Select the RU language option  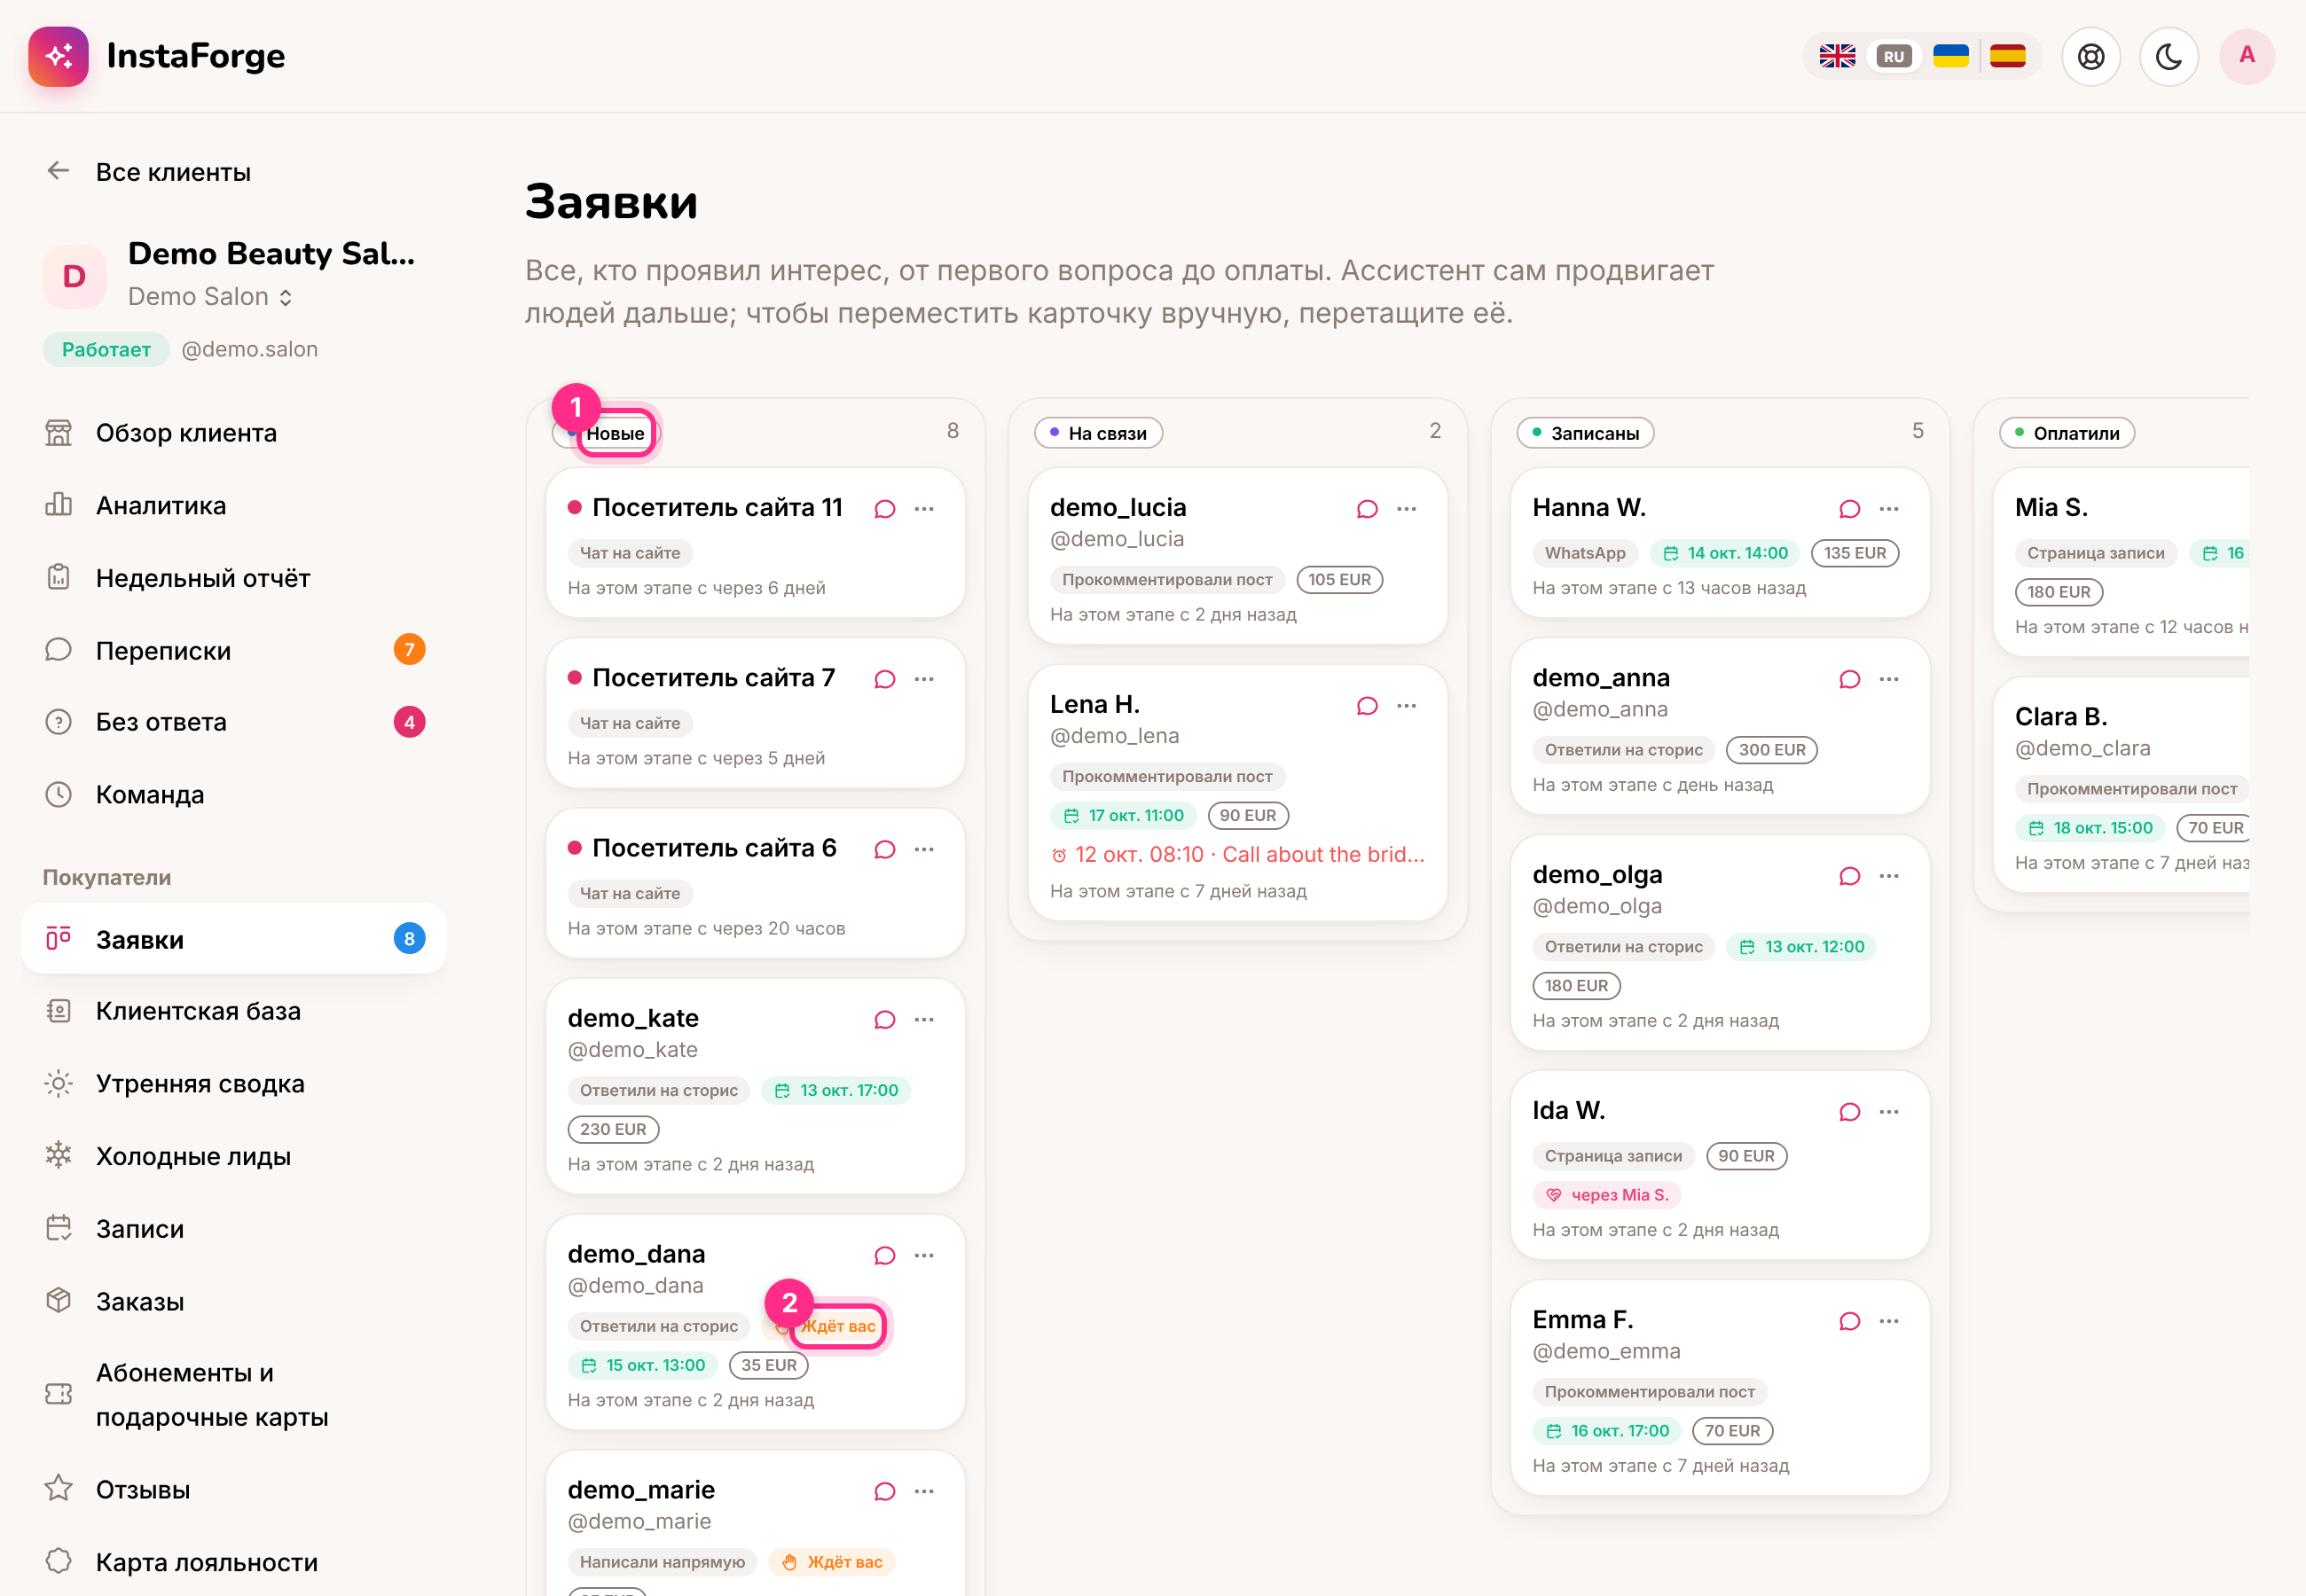click(x=1894, y=56)
